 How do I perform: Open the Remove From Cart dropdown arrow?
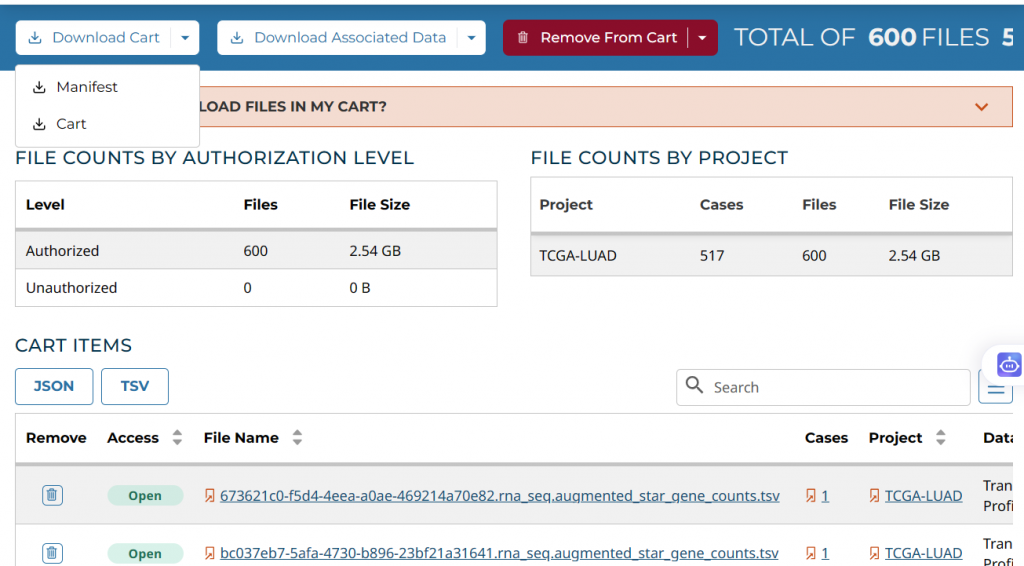pyautogui.click(x=702, y=38)
